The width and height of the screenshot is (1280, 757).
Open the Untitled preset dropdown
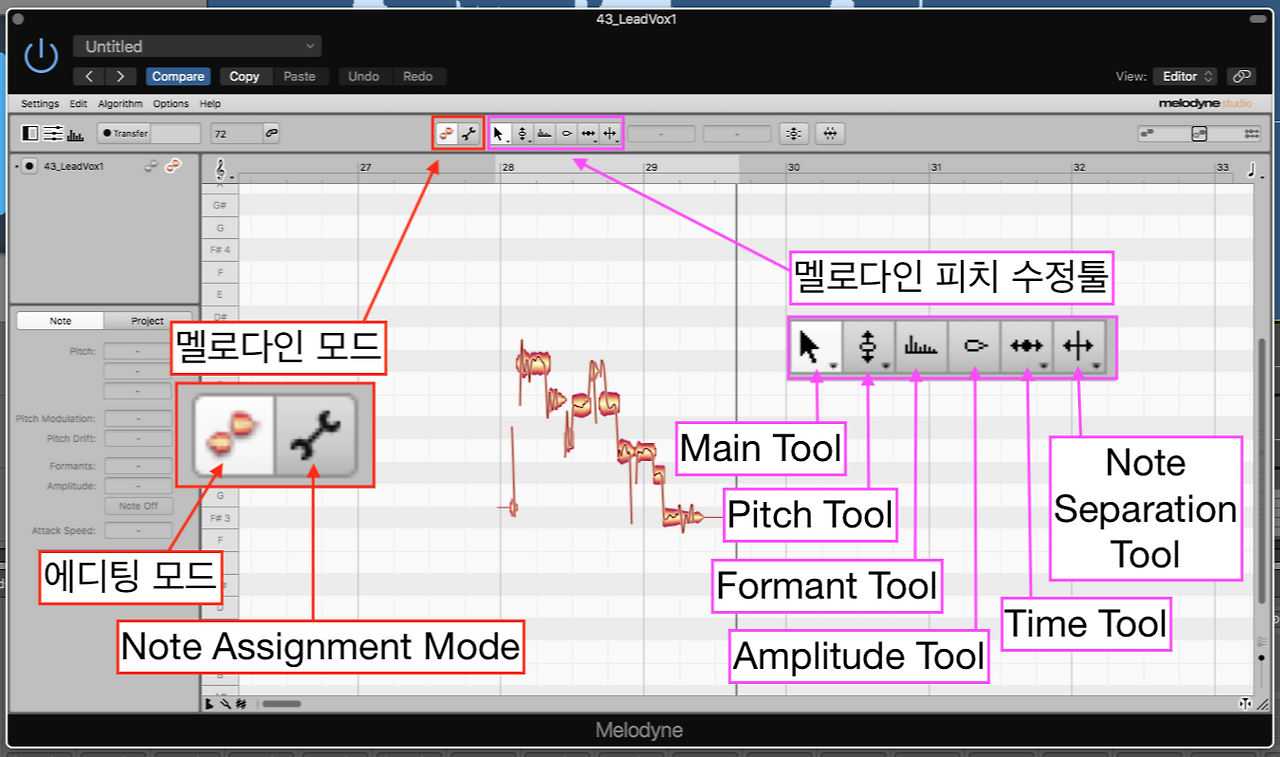tap(197, 46)
